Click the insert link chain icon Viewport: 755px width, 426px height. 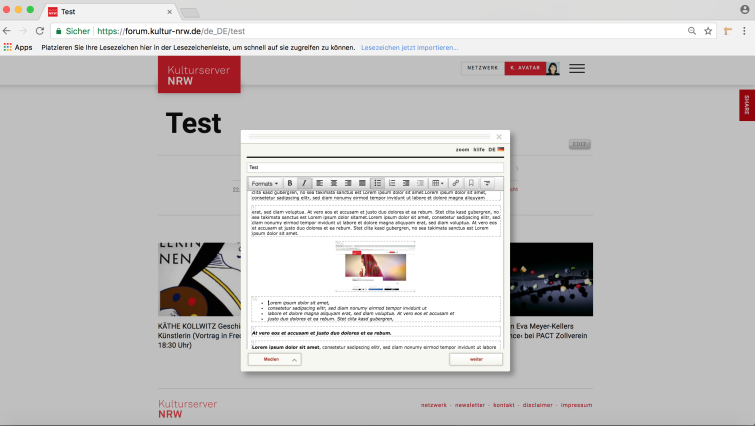click(456, 183)
